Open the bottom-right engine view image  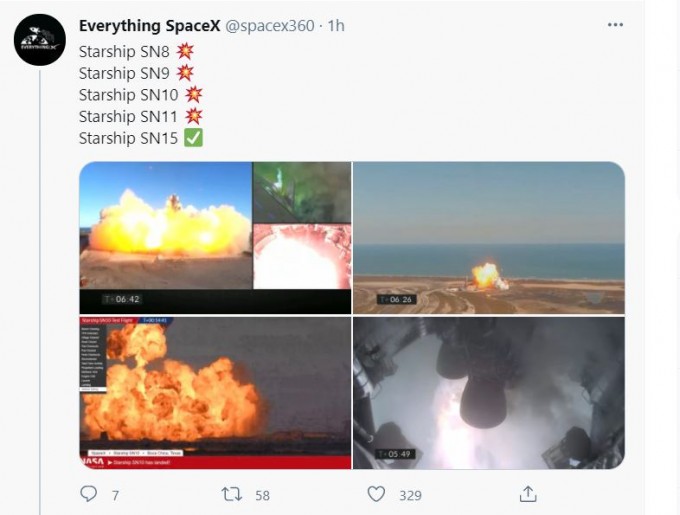pos(489,392)
